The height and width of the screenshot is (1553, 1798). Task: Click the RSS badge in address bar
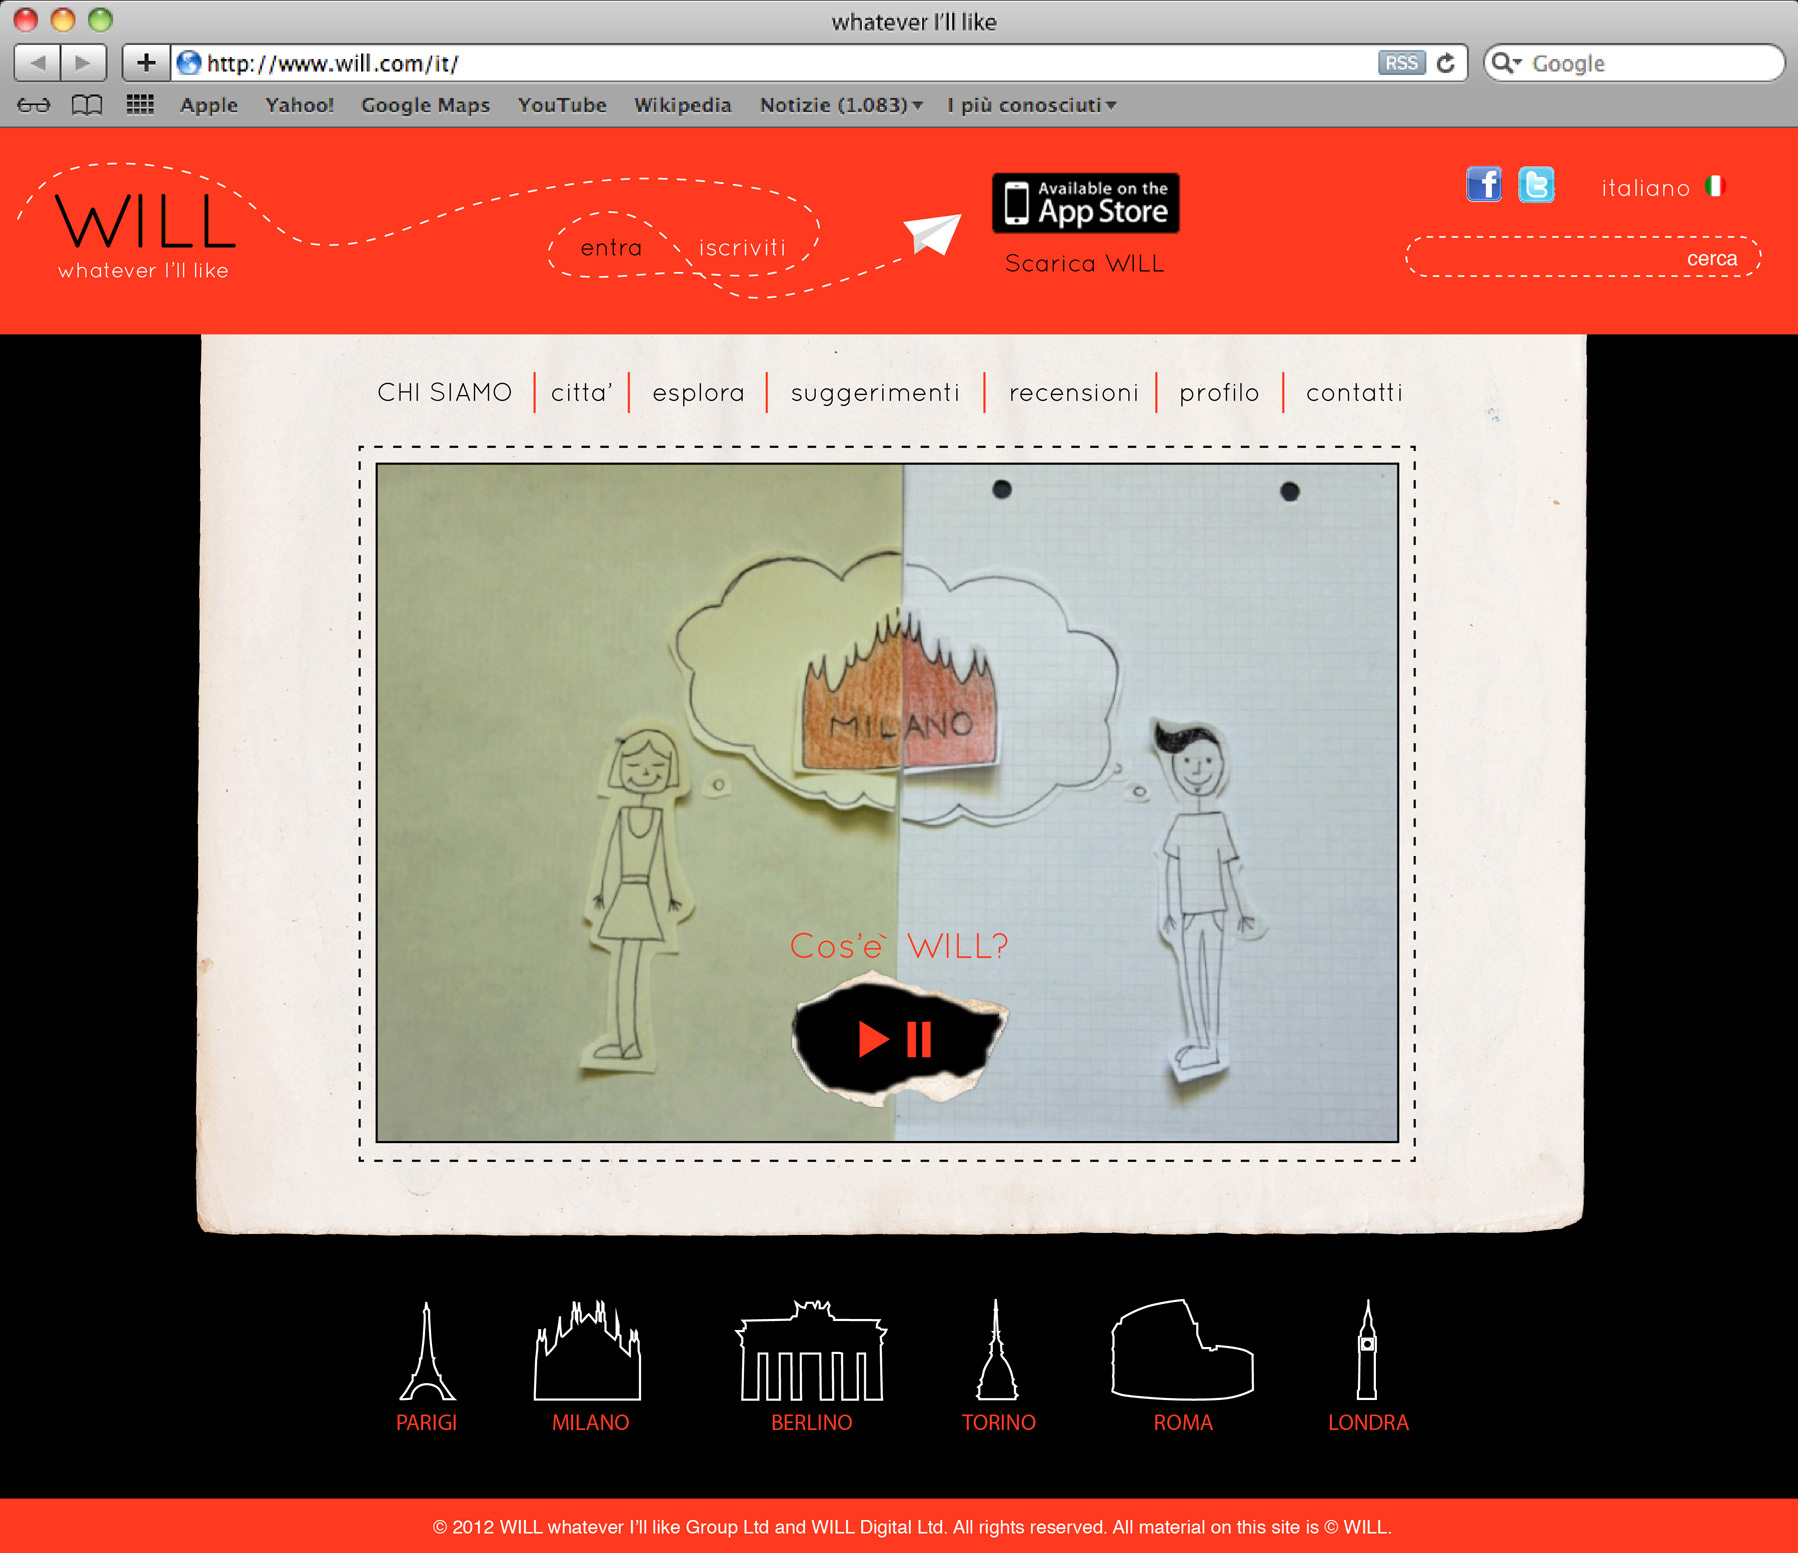coord(1401,63)
